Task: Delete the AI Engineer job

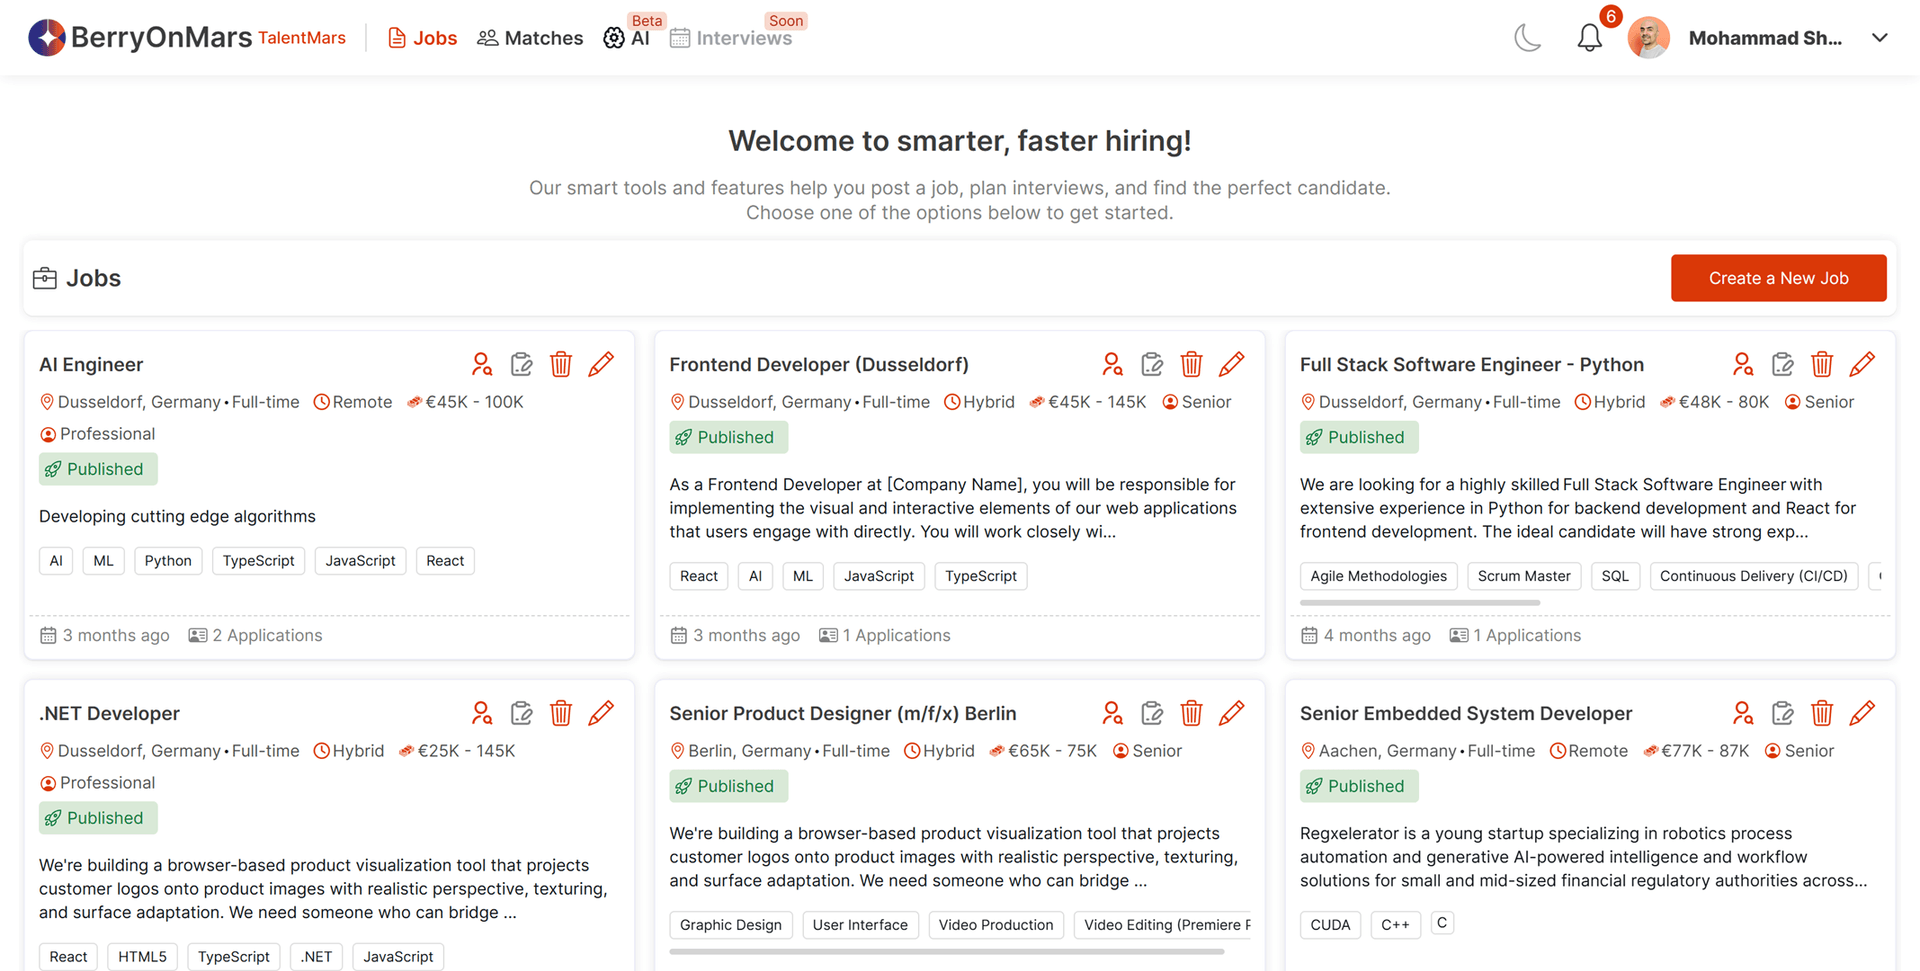Action: click(561, 364)
